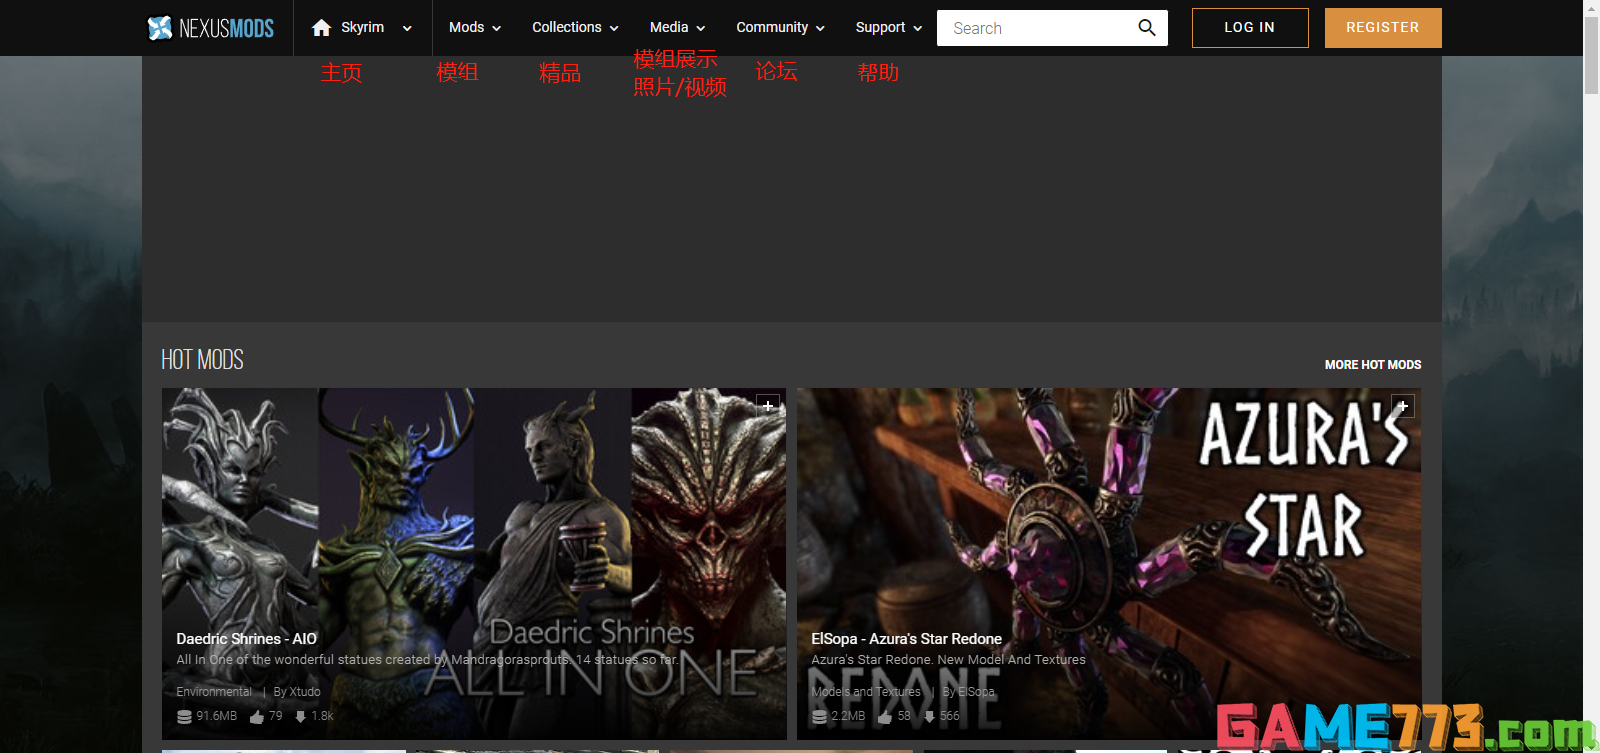Screen dimensions: 1600x753
Task: Click plus icon on Daedric Shrines card
Action: click(x=768, y=405)
